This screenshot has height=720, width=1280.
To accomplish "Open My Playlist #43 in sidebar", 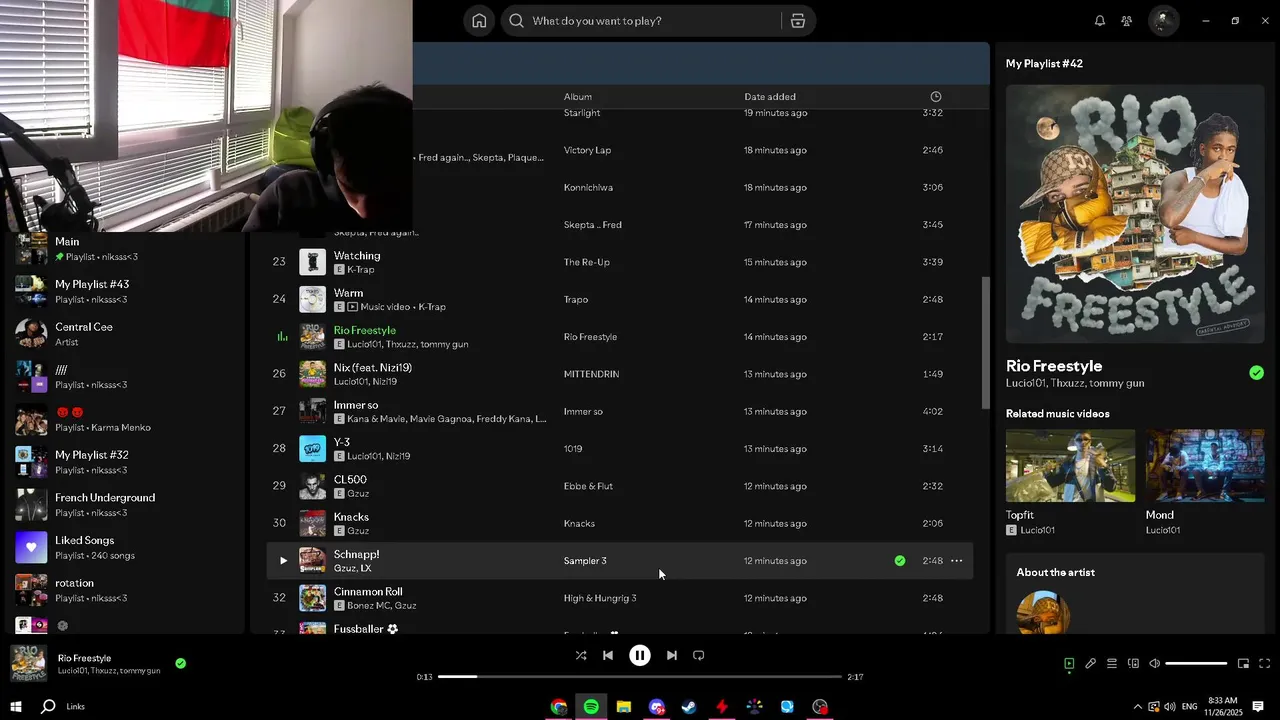I will (124, 291).
